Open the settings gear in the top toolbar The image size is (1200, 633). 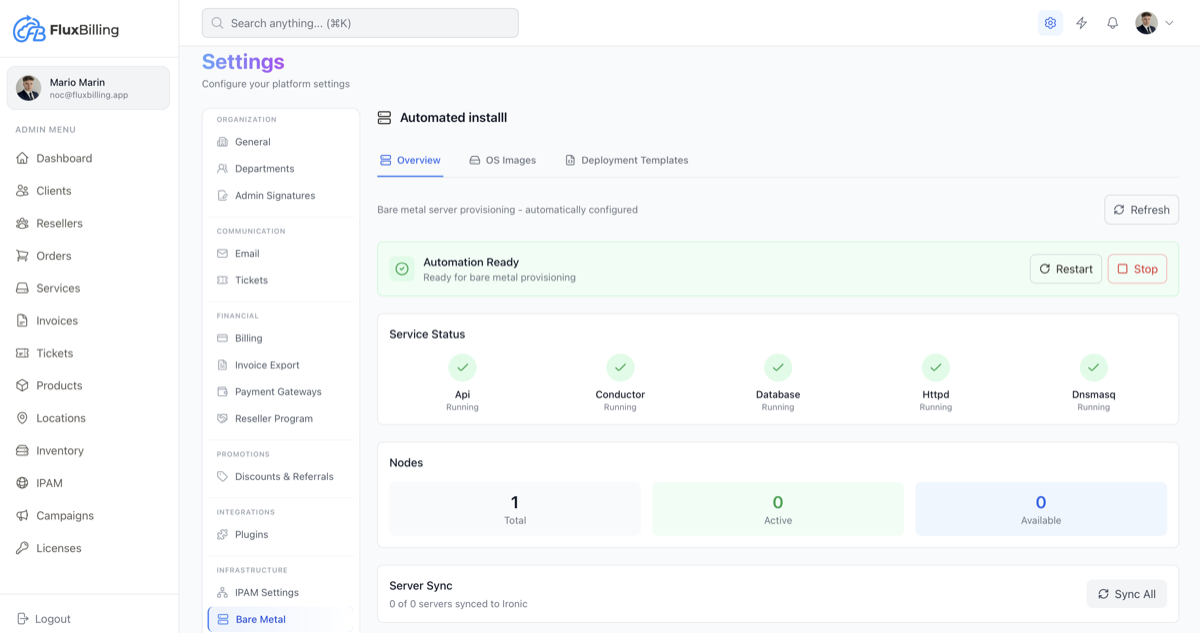(x=1049, y=22)
